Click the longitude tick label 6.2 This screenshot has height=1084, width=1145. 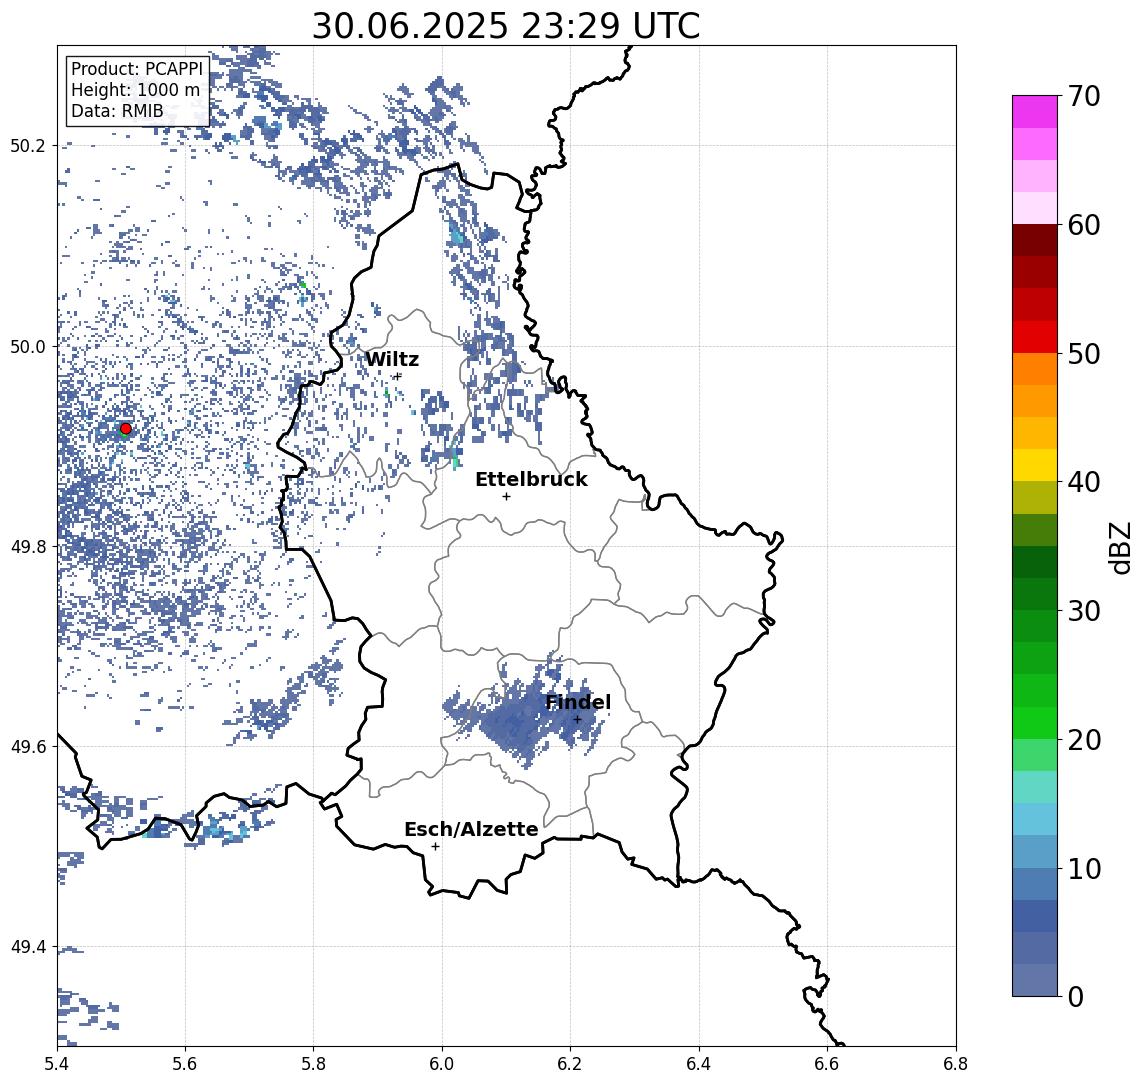570,1064
